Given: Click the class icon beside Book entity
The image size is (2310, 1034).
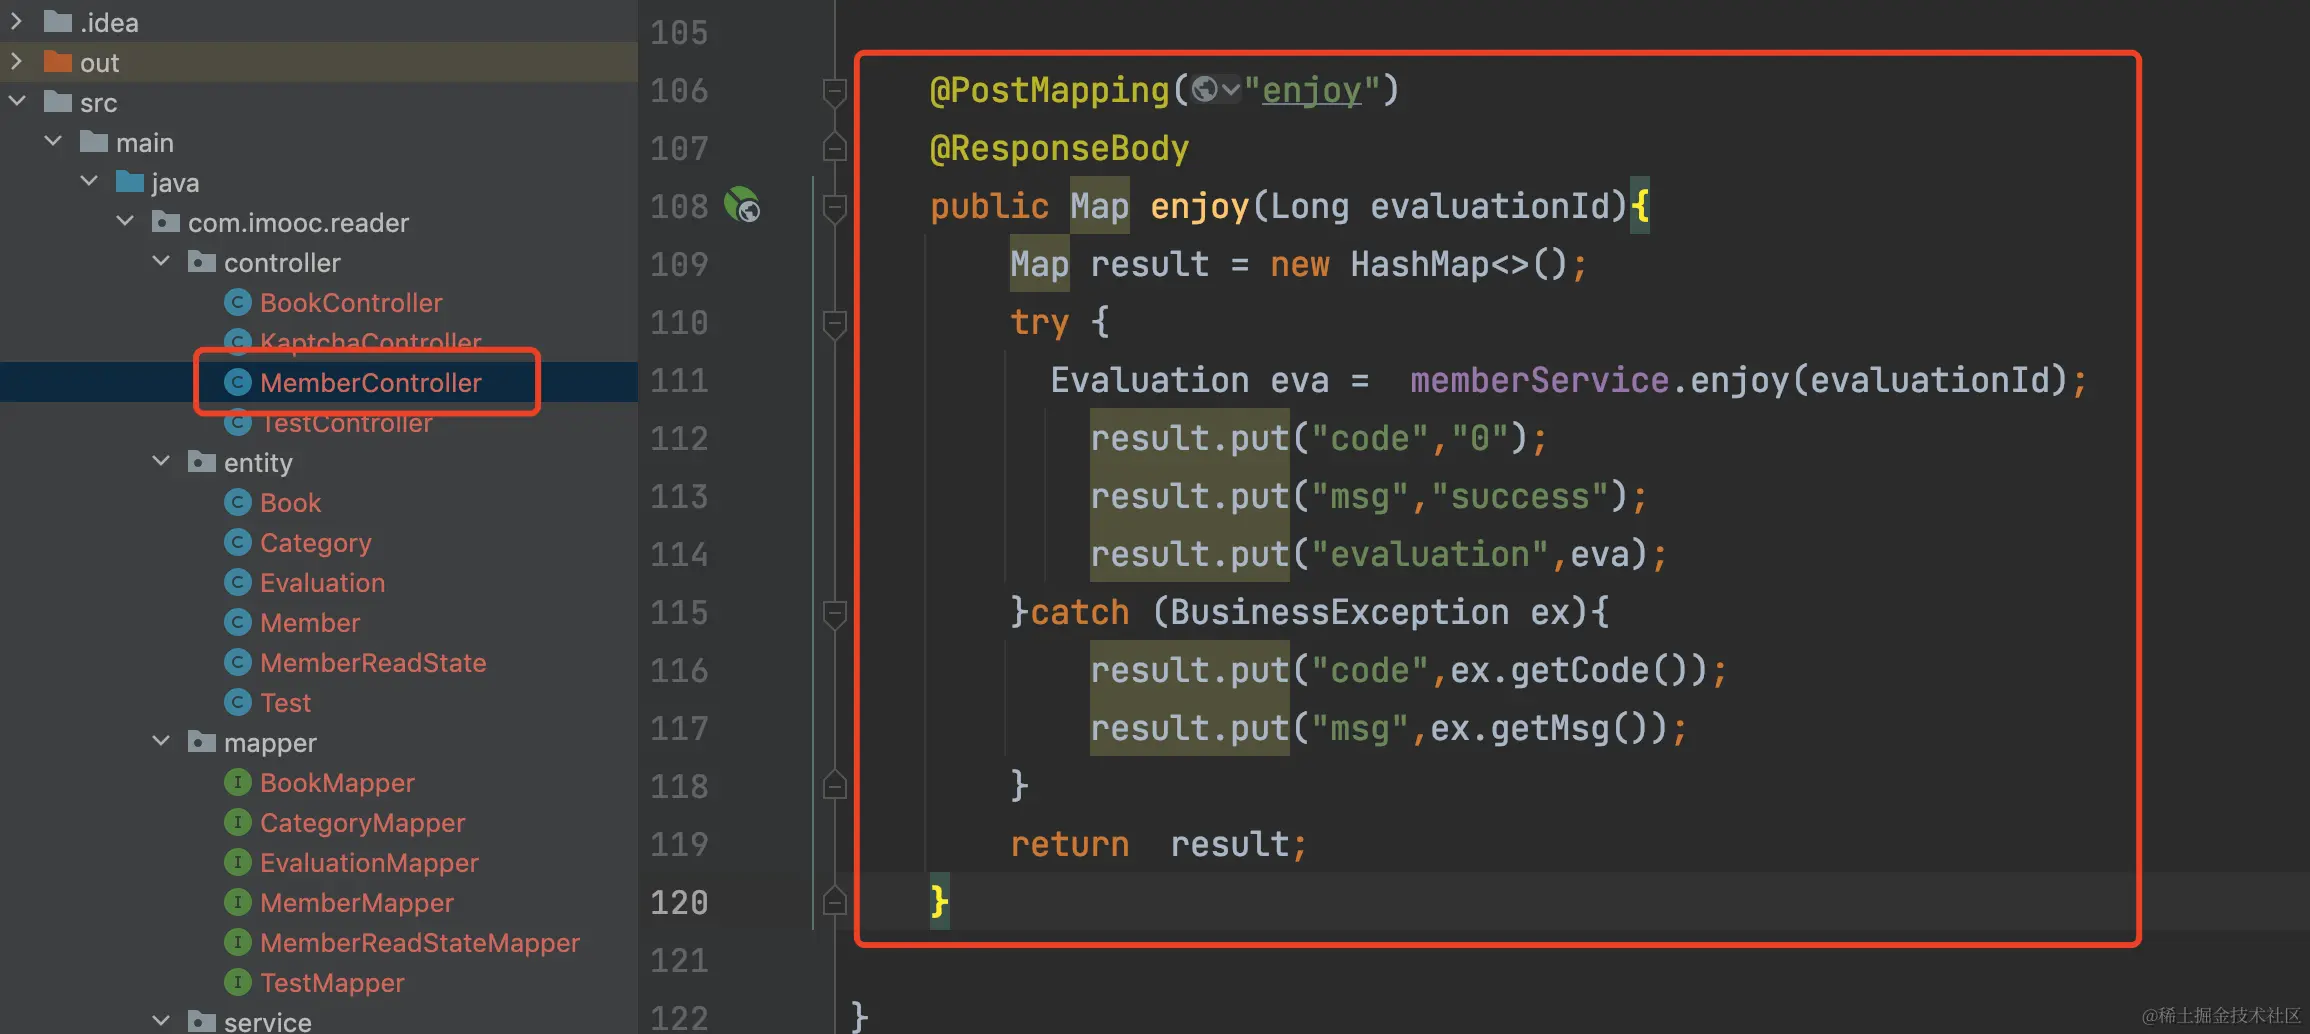Looking at the screenshot, I should (237, 502).
